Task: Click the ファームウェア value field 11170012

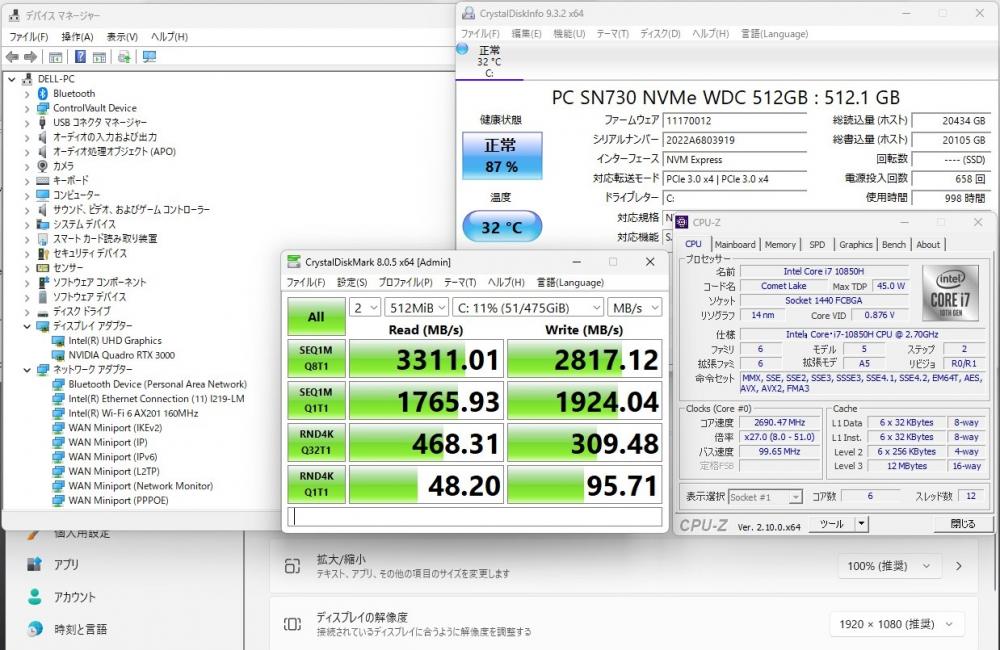Action: pyautogui.click(x=735, y=121)
